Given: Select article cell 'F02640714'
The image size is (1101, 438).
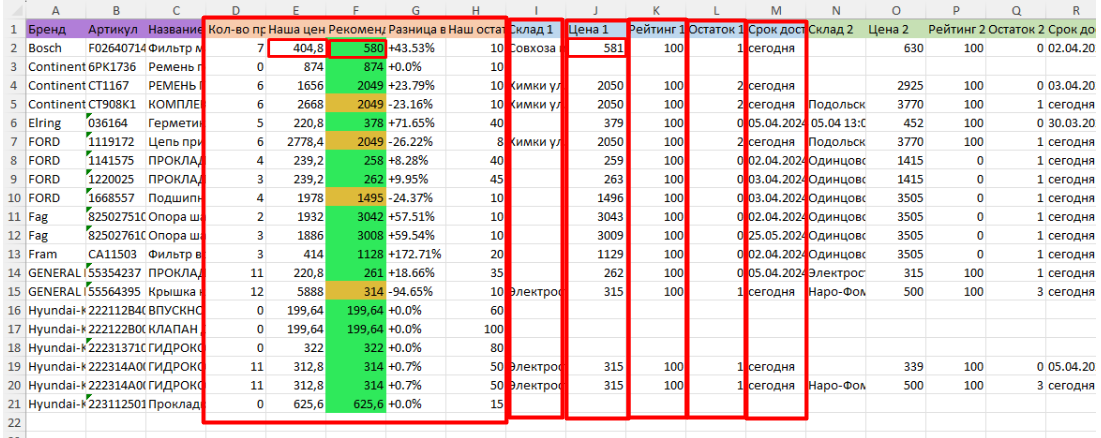Looking at the screenshot, I should 116,48.
